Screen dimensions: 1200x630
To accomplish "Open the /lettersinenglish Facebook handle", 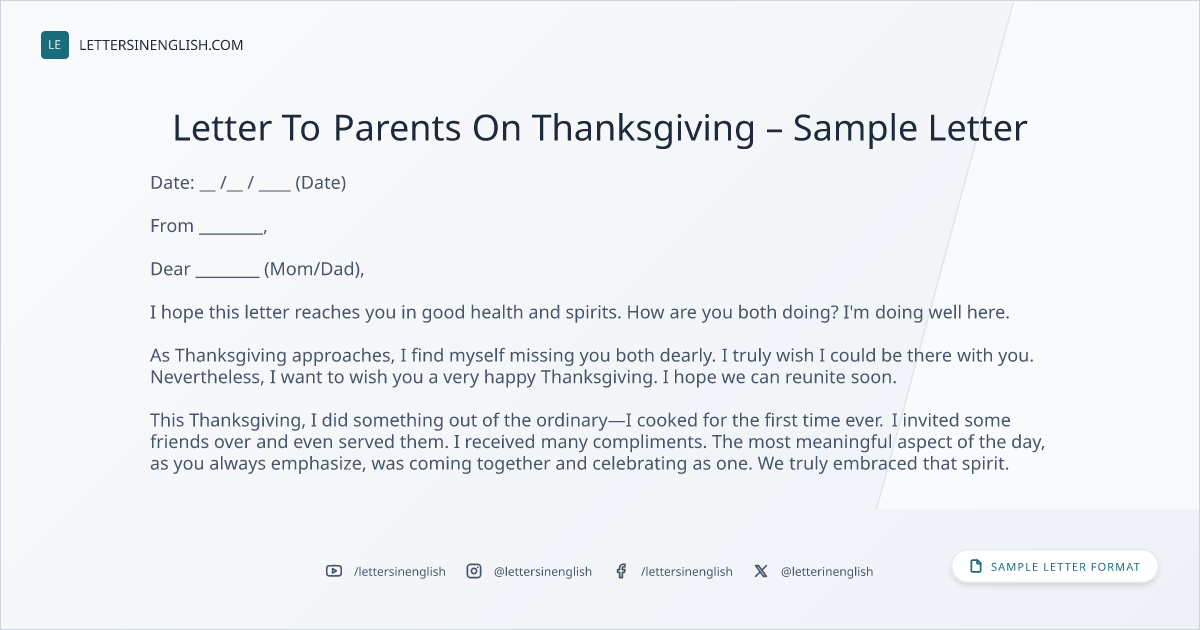I will (x=687, y=571).
